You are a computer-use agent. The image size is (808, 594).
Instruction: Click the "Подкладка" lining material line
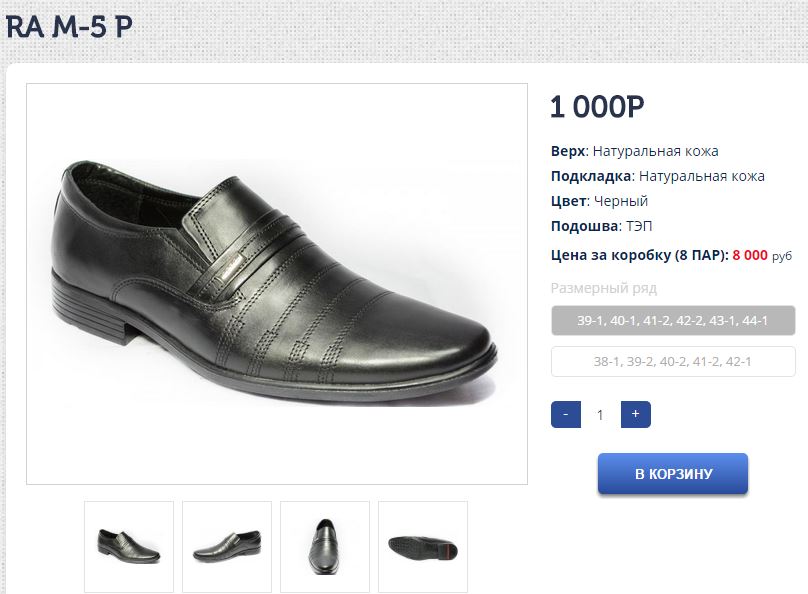pyautogui.click(x=657, y=176)
